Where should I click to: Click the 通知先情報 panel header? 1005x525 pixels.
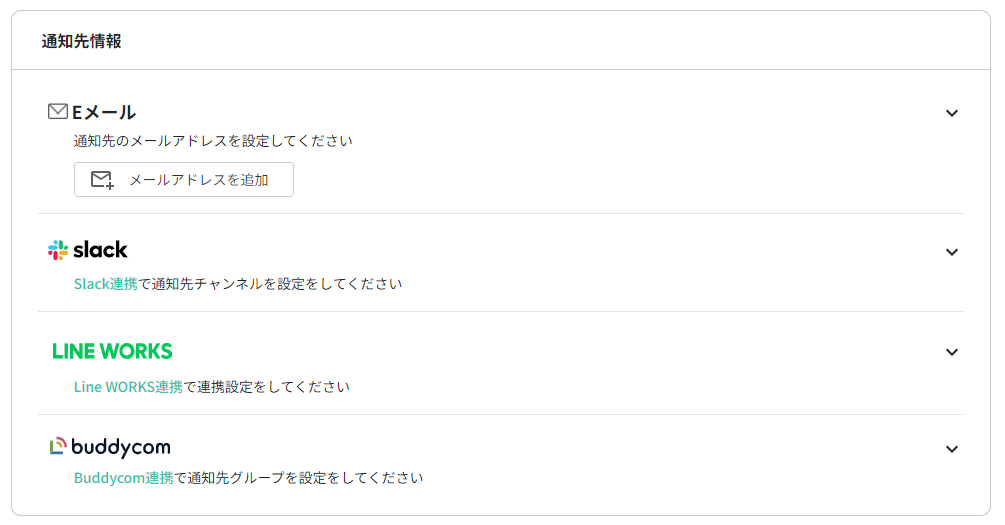(x=82, y=42)
